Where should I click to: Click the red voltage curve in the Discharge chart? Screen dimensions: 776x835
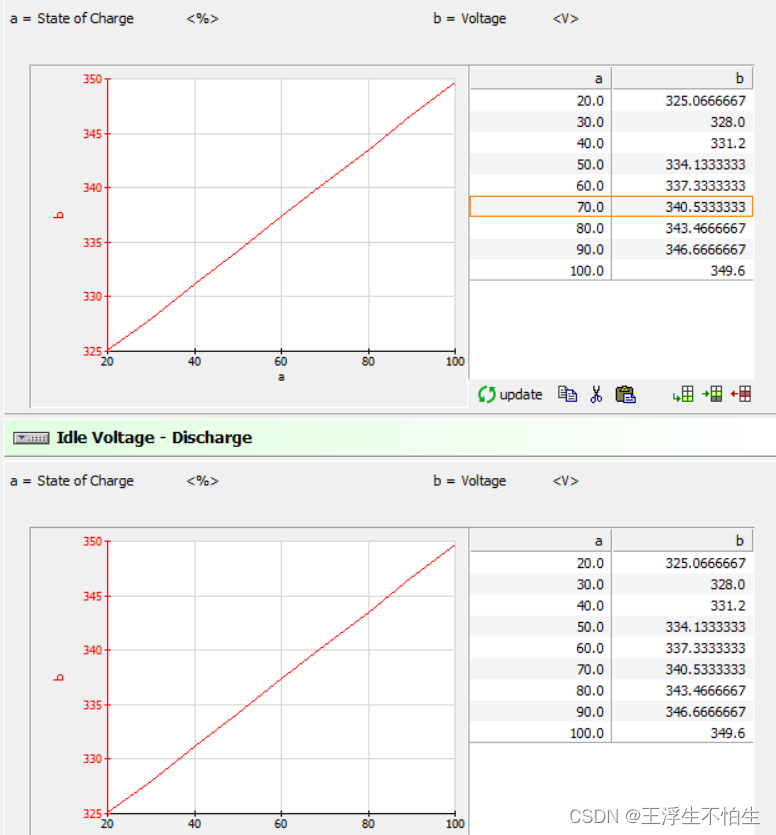coord(281,678)
